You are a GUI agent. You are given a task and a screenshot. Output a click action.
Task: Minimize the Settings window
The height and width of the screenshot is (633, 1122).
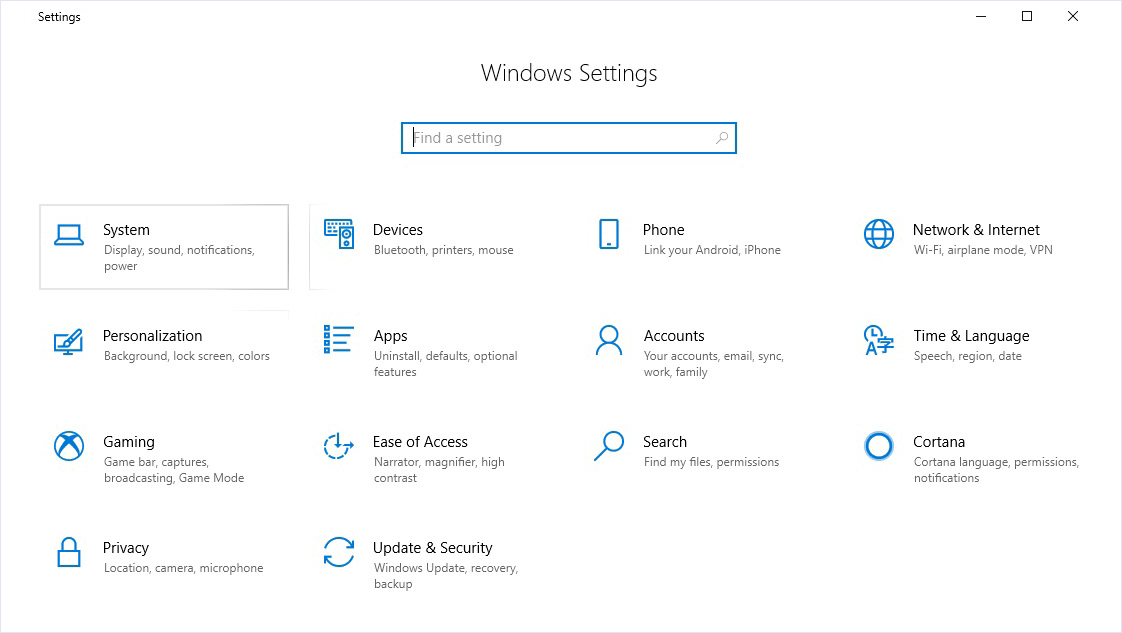click(x=981, y=16)
